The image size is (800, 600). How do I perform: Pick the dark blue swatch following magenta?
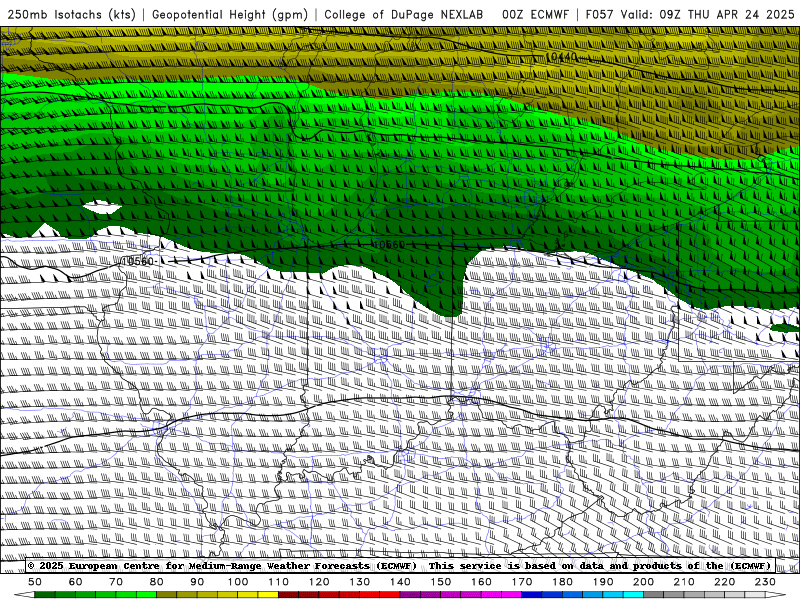532,595
